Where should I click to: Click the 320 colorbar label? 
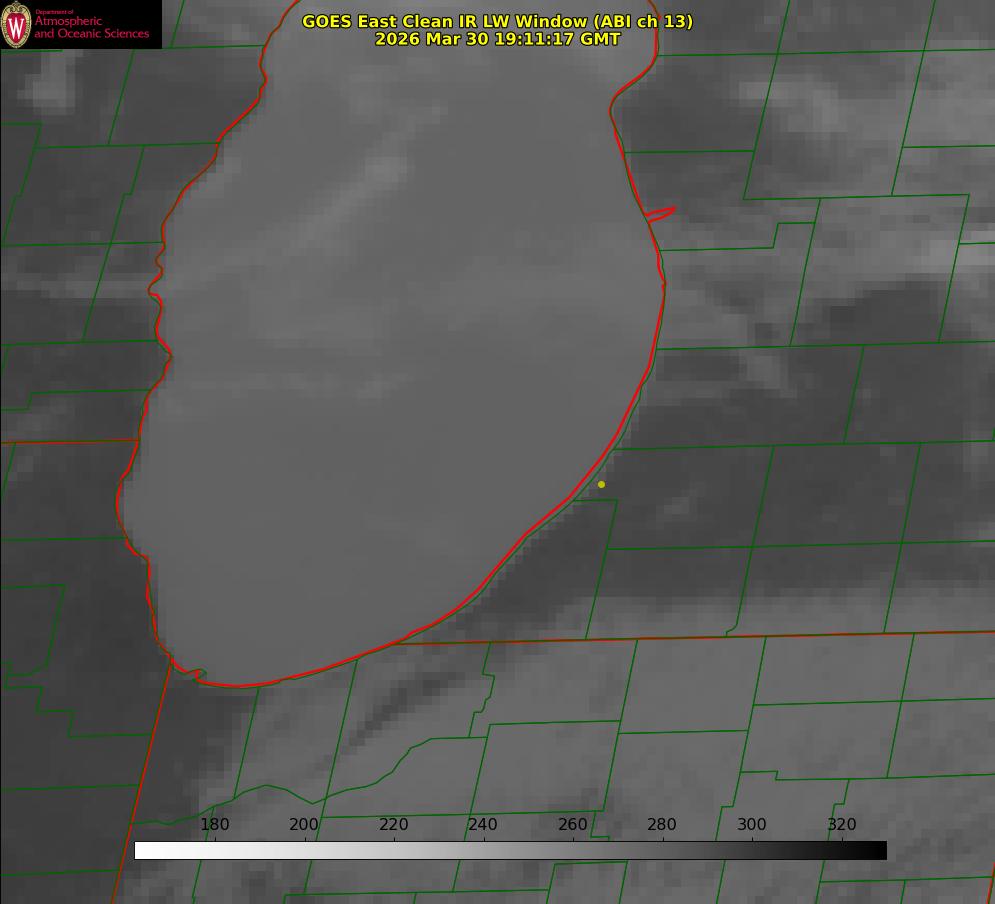click(842, 824)
